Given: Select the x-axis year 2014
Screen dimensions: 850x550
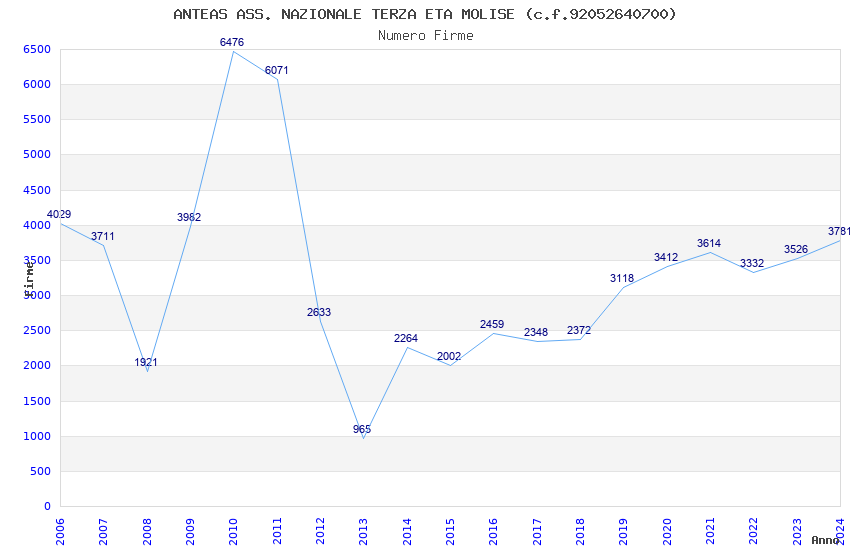Looking at the screenshot, I should (407, 532).
